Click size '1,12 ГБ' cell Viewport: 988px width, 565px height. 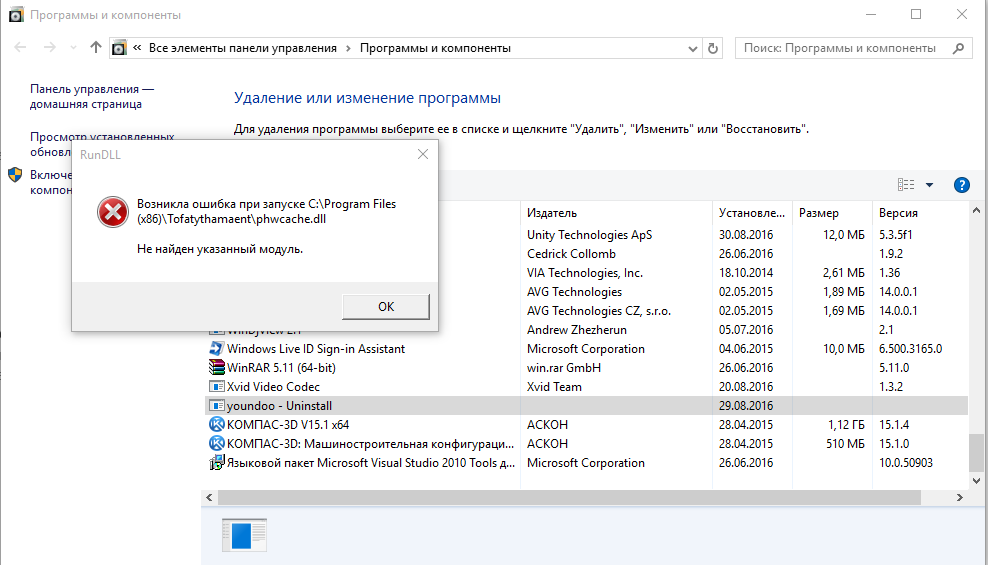pyautogui.click(x=846, y=425)
